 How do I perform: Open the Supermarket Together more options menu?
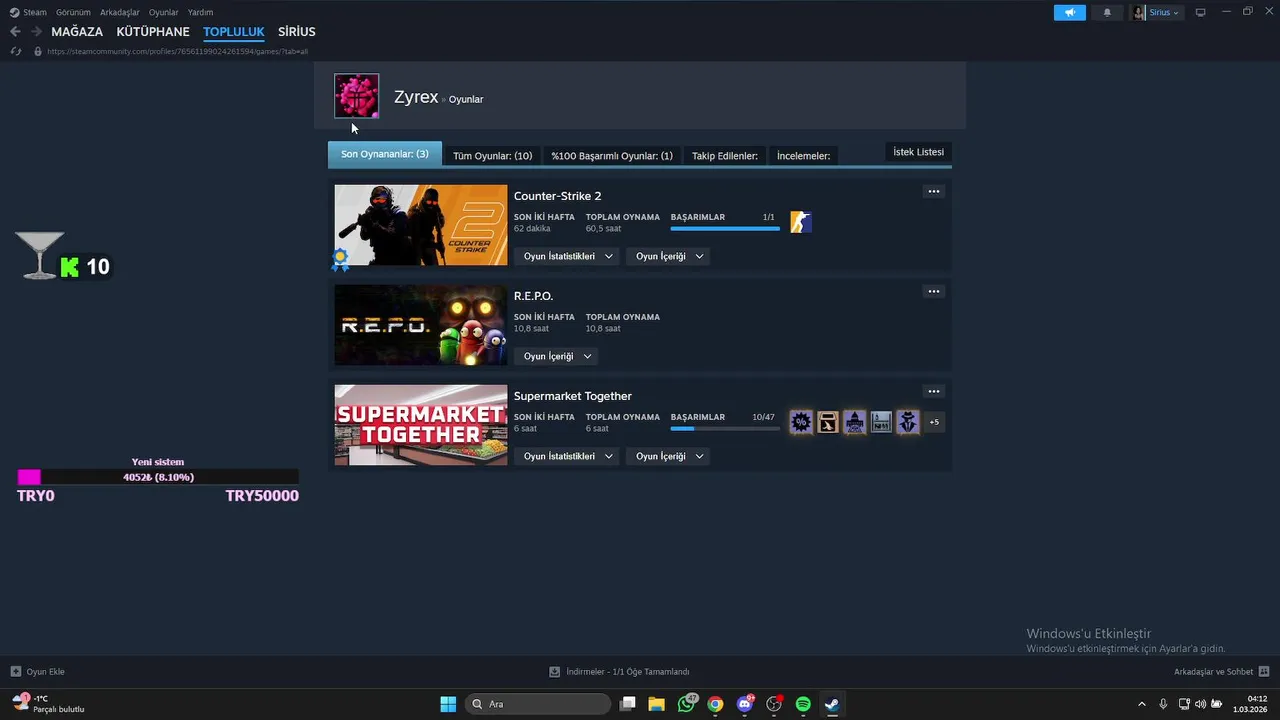[933, 391]
